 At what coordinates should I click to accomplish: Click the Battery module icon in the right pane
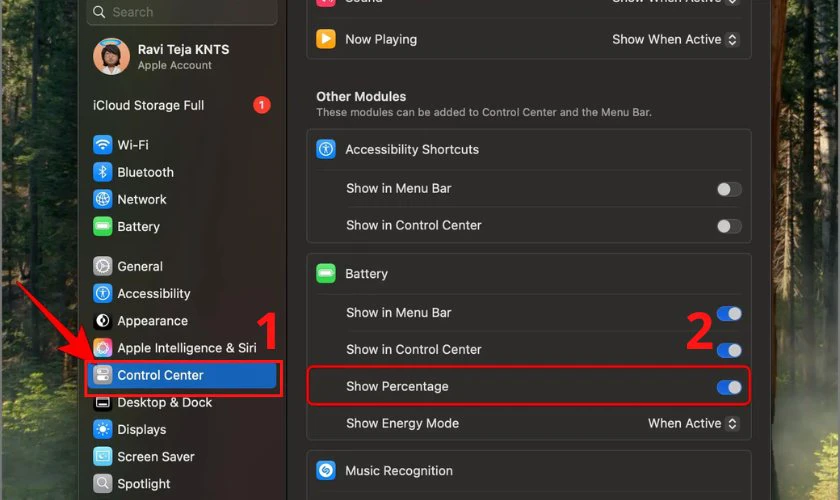(x=326, y=274)
